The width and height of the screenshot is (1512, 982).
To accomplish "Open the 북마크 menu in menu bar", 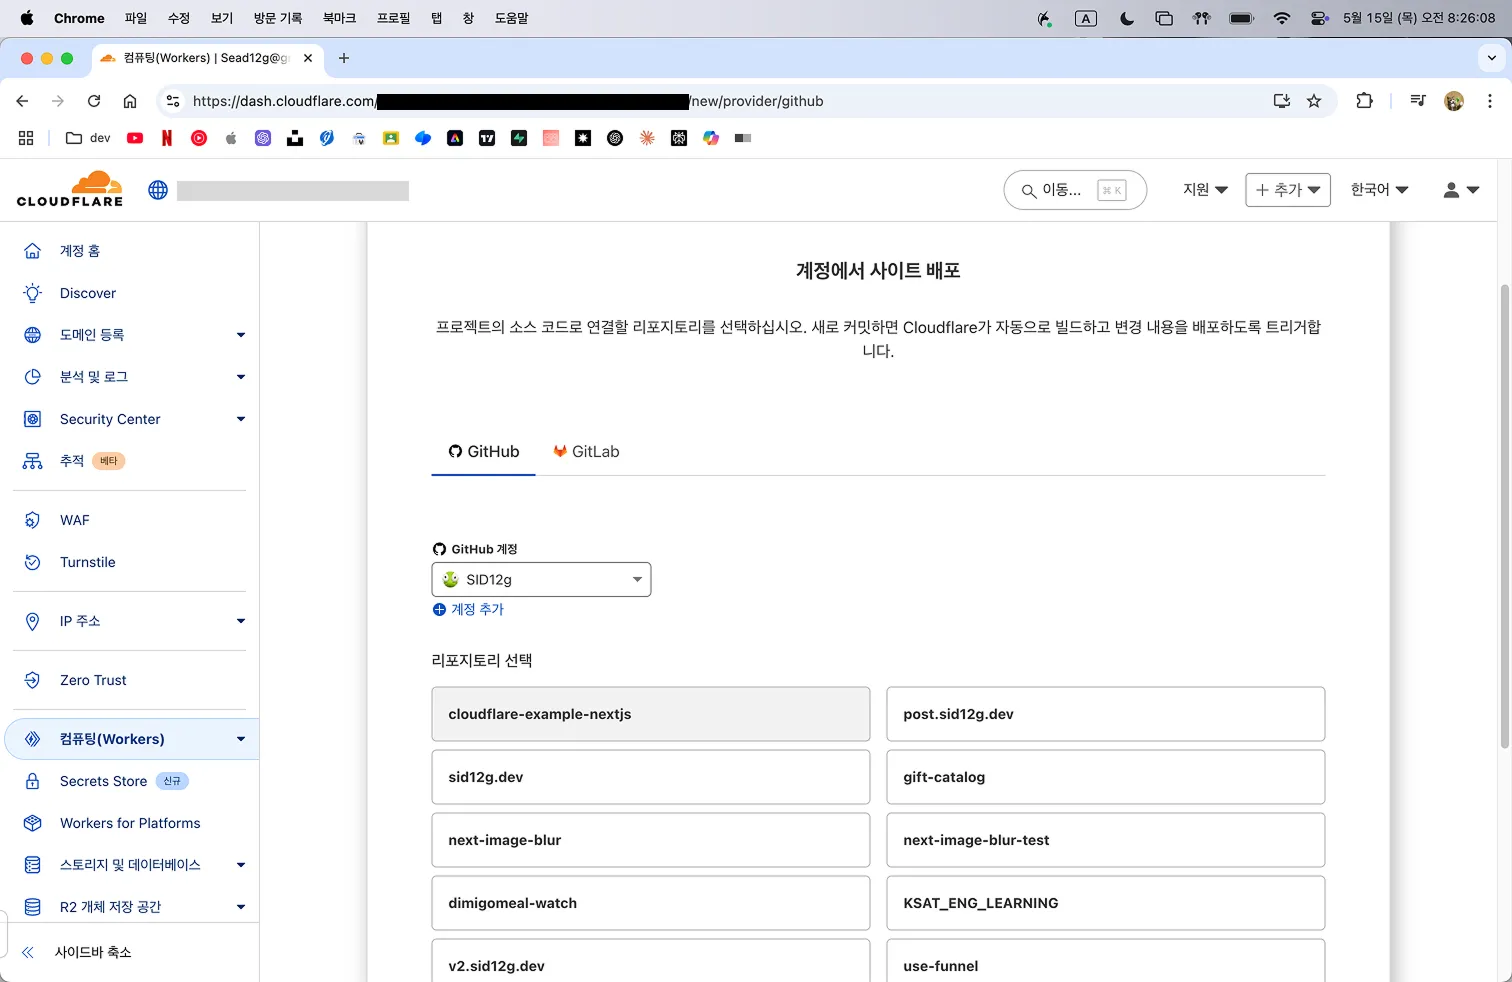I will tap(339, 18).
